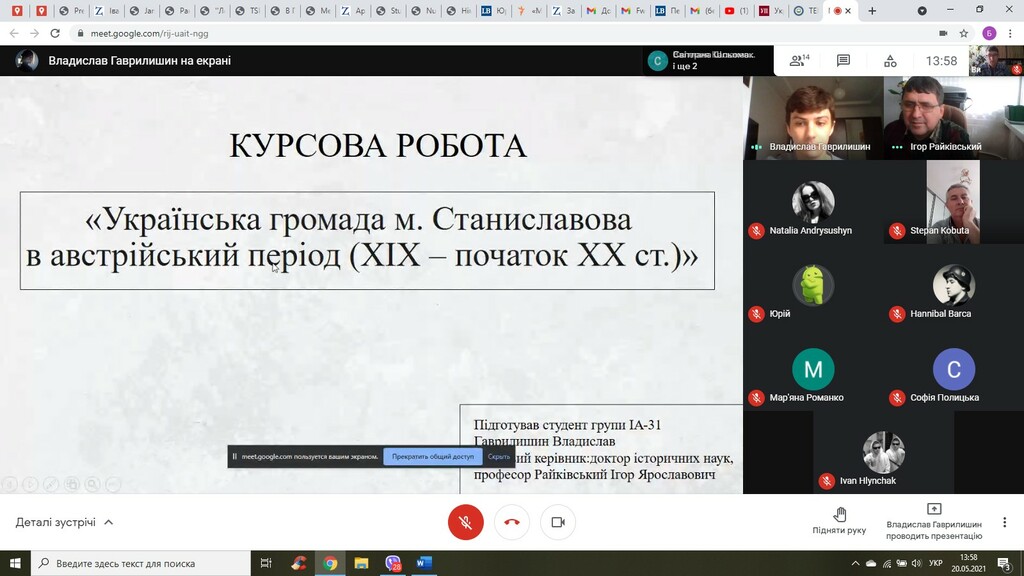Click the Прекратить общий доступ button
Screen dimensions: 1024x576
coord(433,457)
